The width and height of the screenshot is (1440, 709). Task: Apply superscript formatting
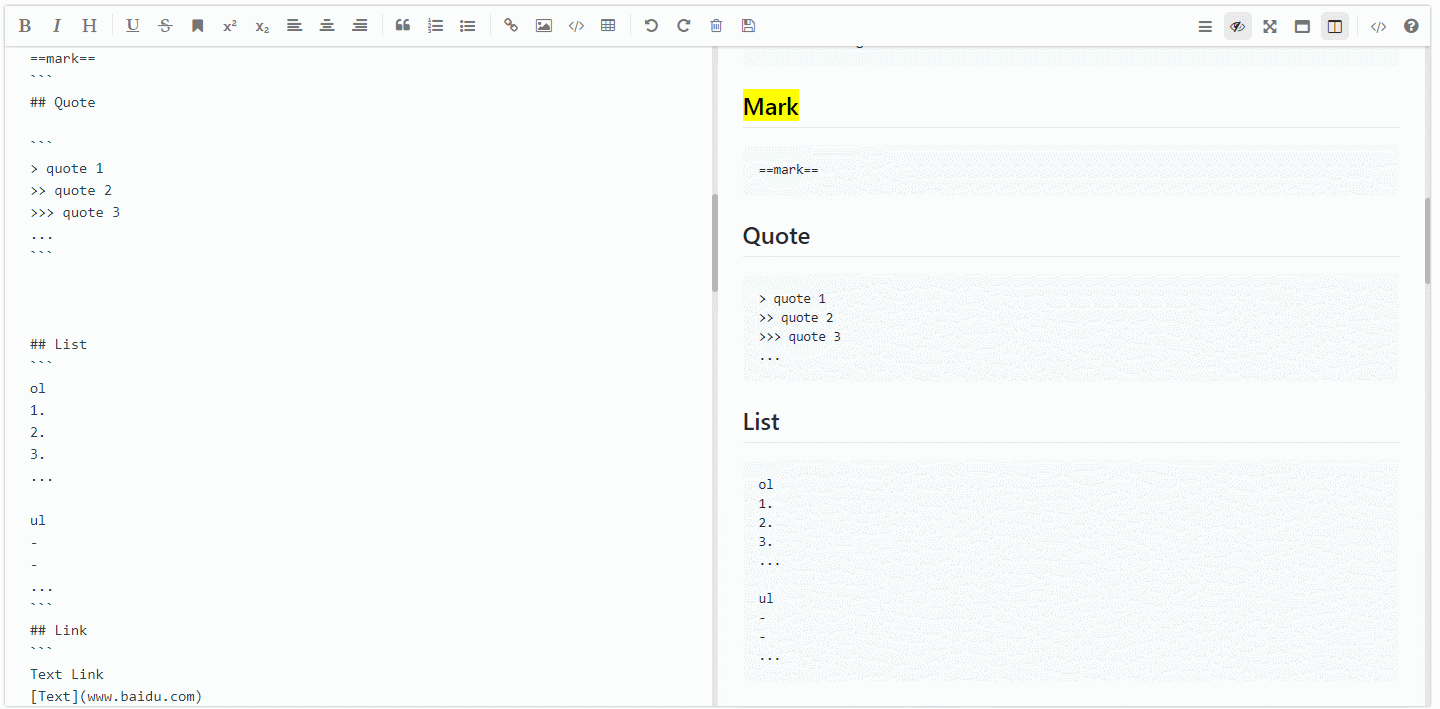coord(230,26)
